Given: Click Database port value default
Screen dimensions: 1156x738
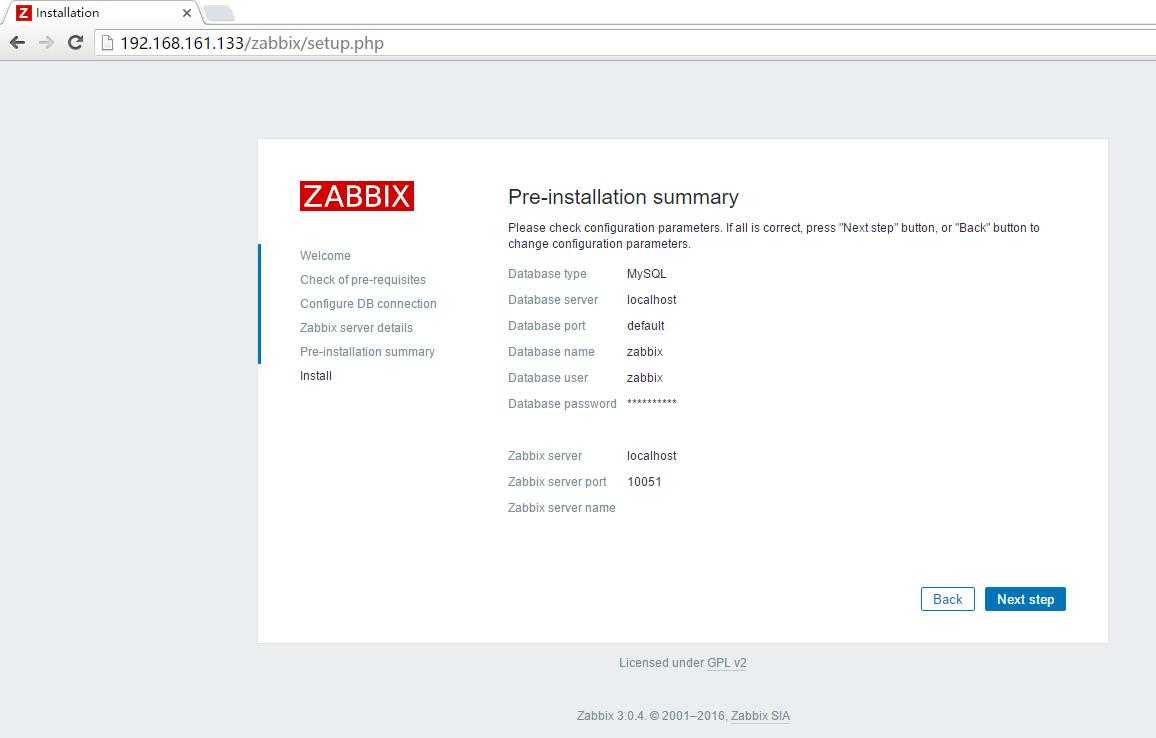Looking at the screenshot, I should [x=646, y=326].
